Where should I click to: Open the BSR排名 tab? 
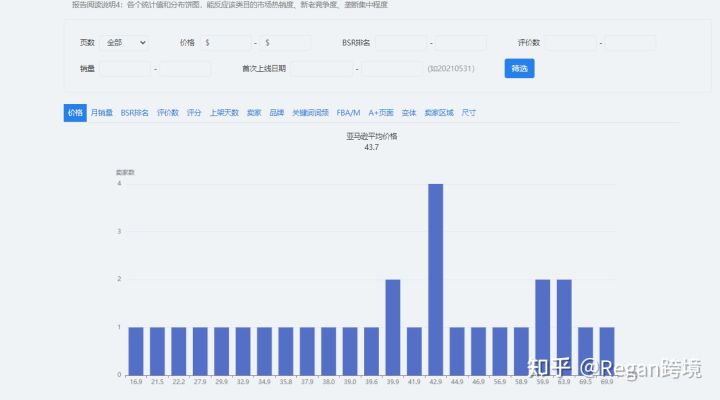[135, 113]
